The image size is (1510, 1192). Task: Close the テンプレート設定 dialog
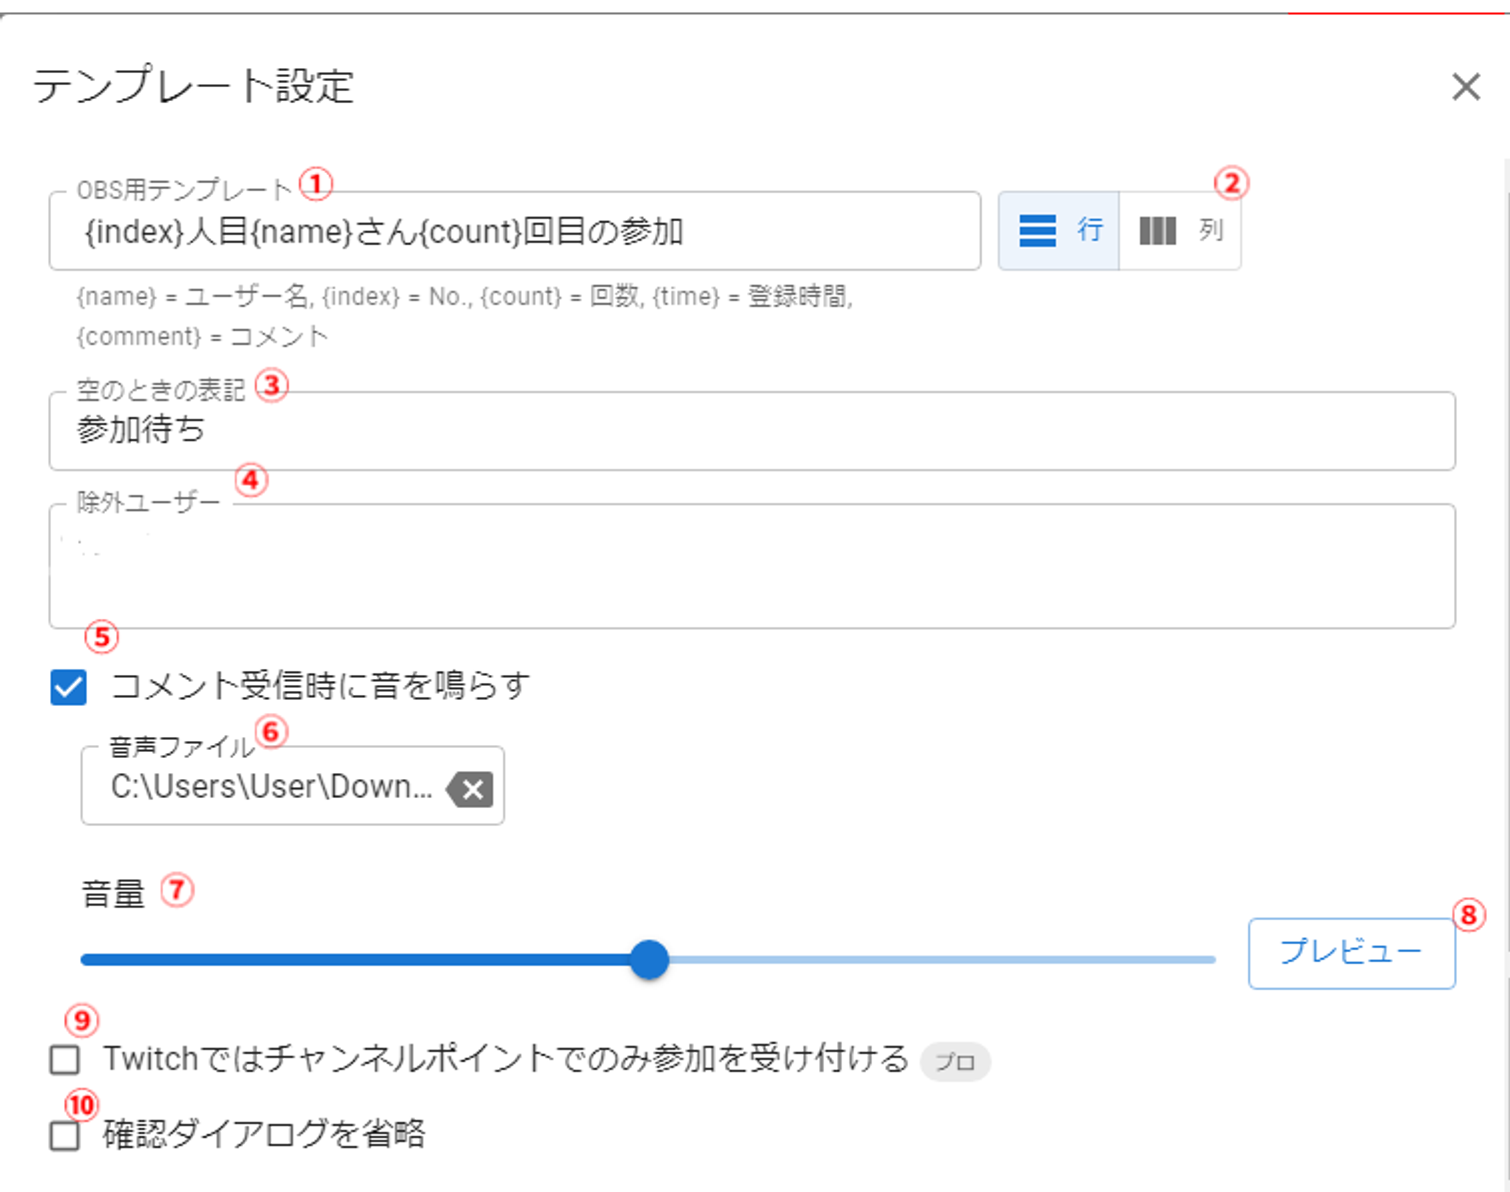pyautogui.click(x=1465, y=87)
